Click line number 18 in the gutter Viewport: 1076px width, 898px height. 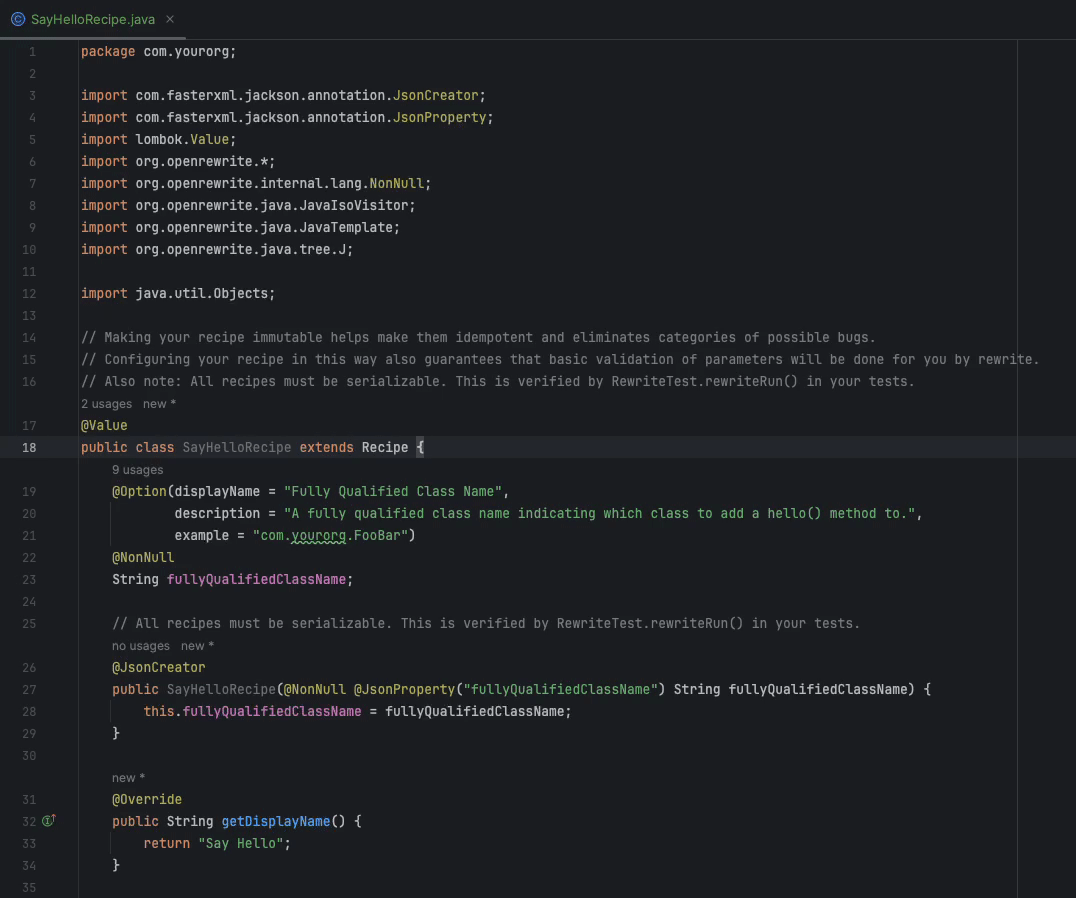pyautogui.click(x=29, y=447)
